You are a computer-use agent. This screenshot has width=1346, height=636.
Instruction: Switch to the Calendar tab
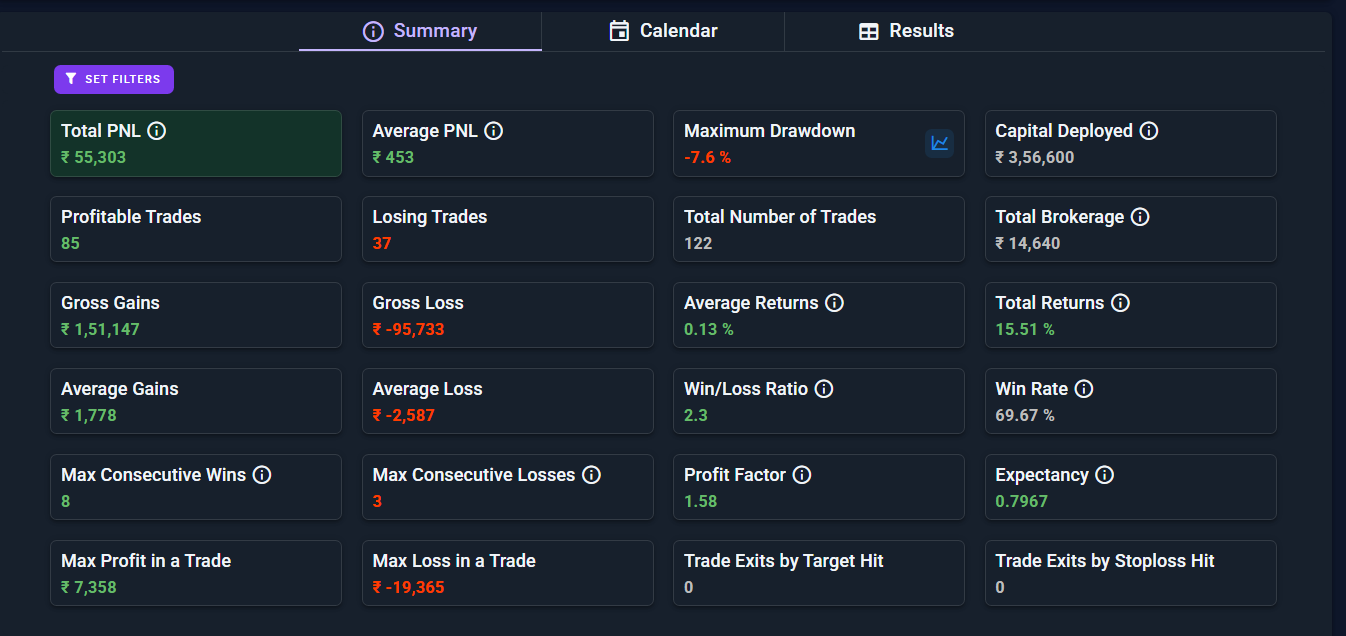click(663, 31)
